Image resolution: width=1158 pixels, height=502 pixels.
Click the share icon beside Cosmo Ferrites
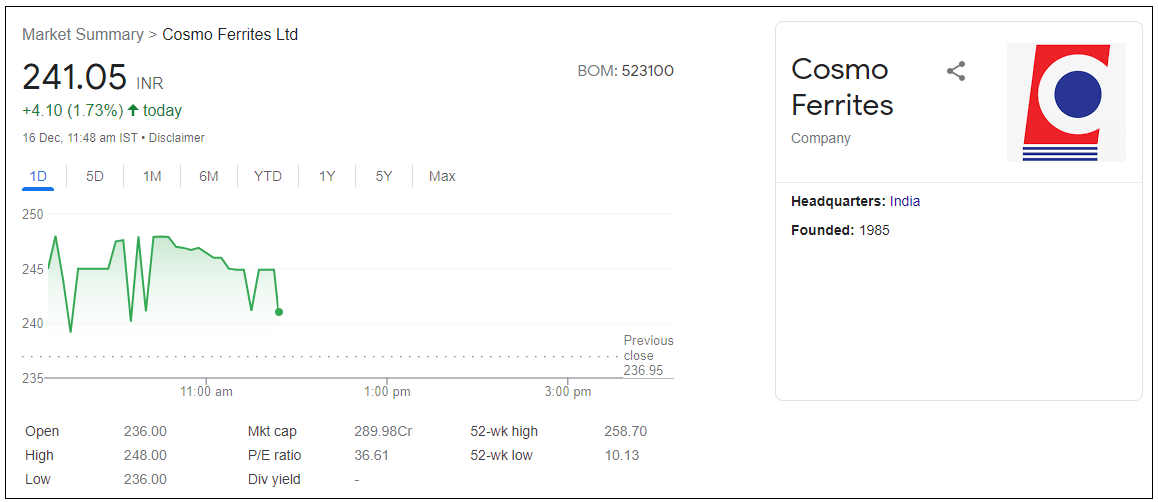click(956, 71)
